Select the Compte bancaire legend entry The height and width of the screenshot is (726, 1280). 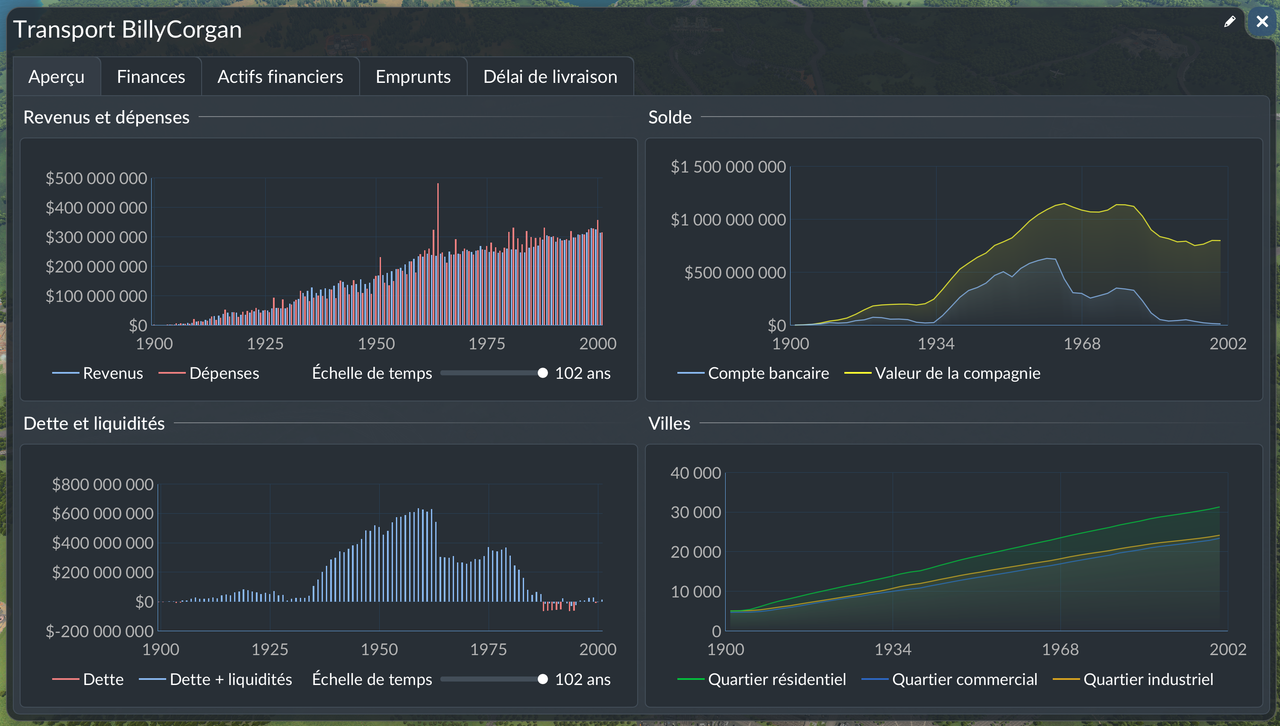[x=754, y=373]
